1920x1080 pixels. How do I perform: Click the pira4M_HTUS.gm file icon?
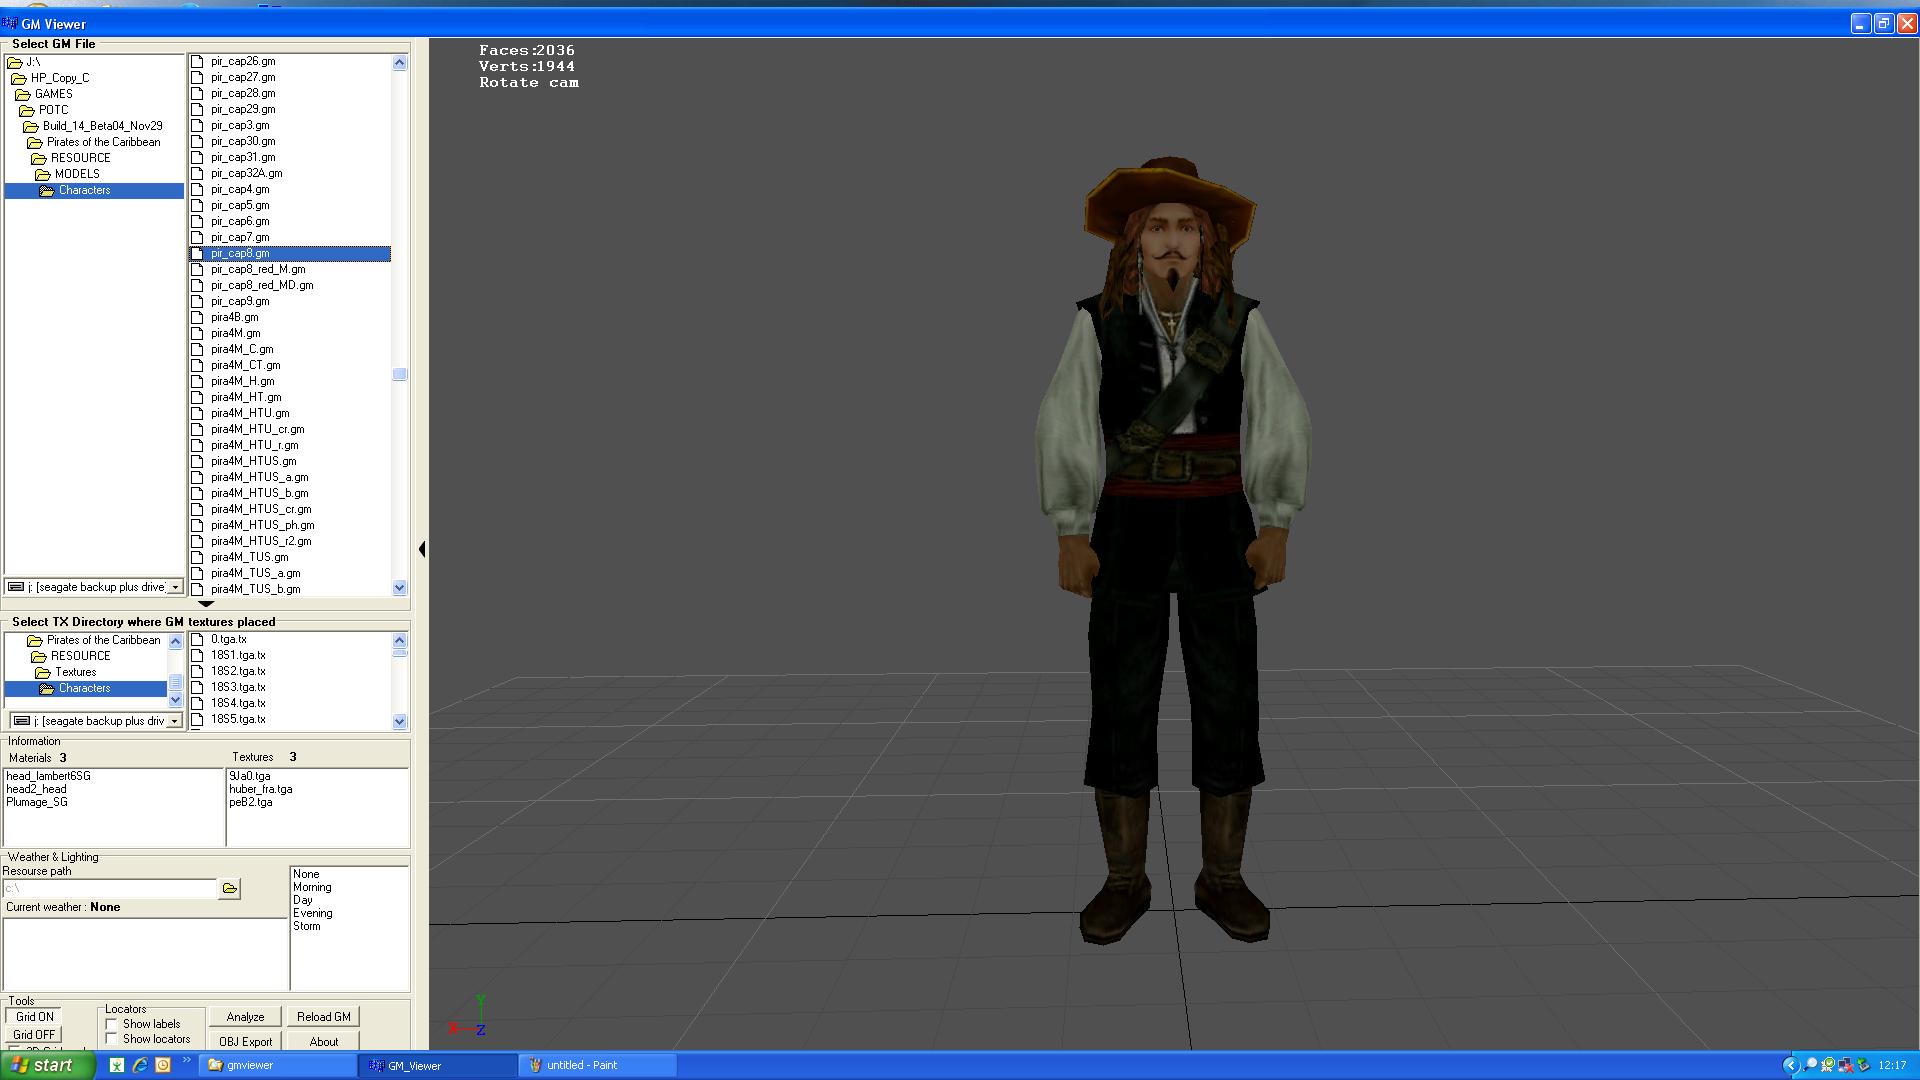coord(197,461)
